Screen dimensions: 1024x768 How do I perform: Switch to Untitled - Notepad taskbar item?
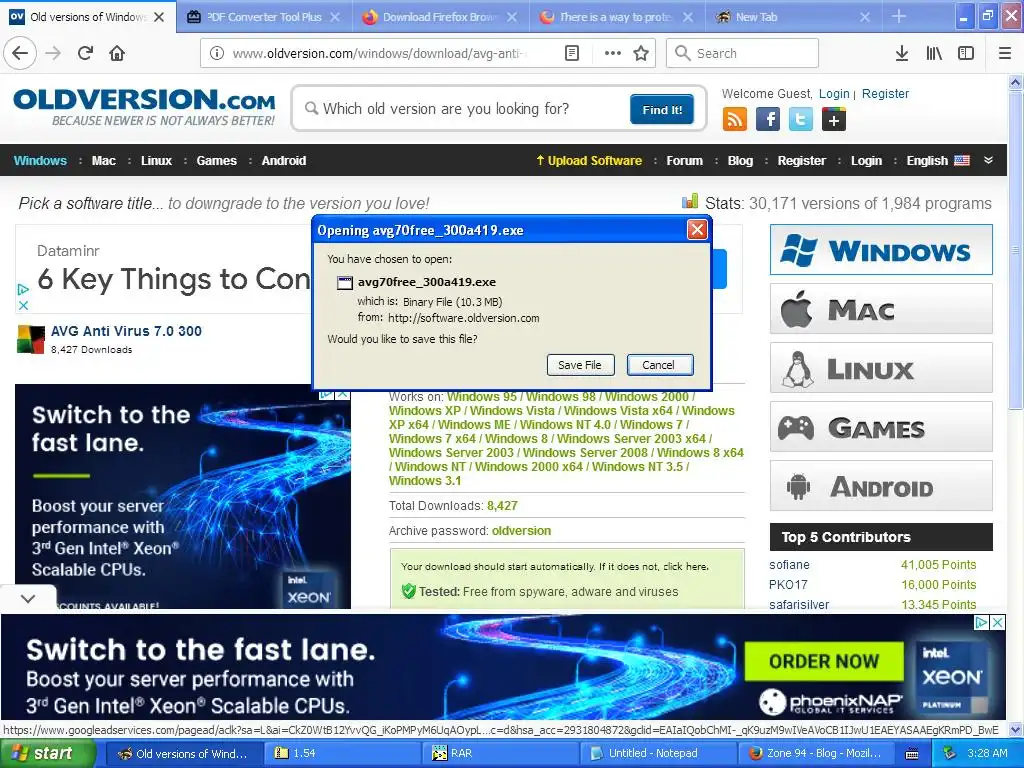coord(658,754)
